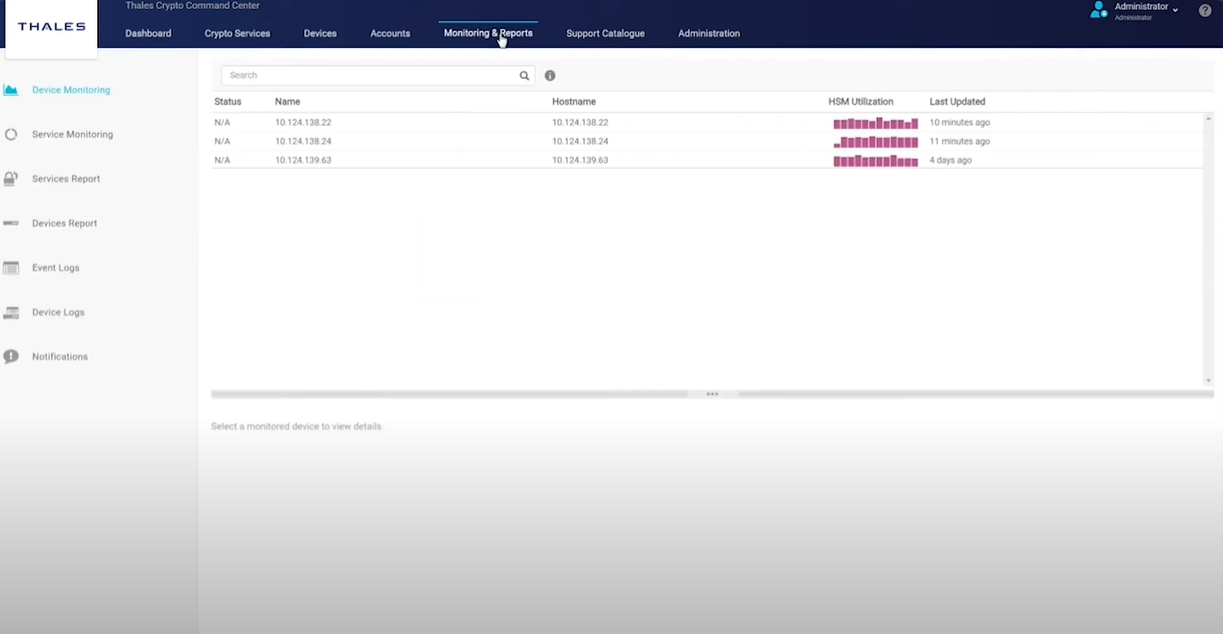Click the Service Monitoring circular icon

coord(11,134)
